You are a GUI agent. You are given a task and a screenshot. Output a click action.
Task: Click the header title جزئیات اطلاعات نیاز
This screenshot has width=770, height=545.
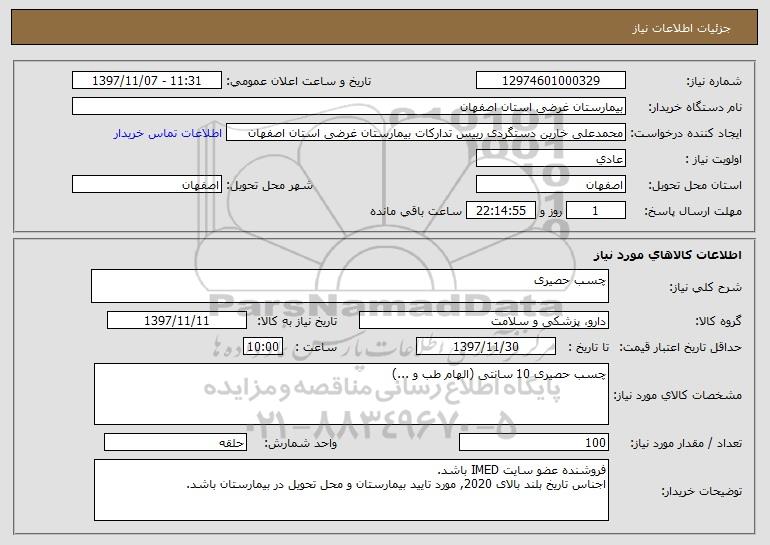click(x=681, y=28)
